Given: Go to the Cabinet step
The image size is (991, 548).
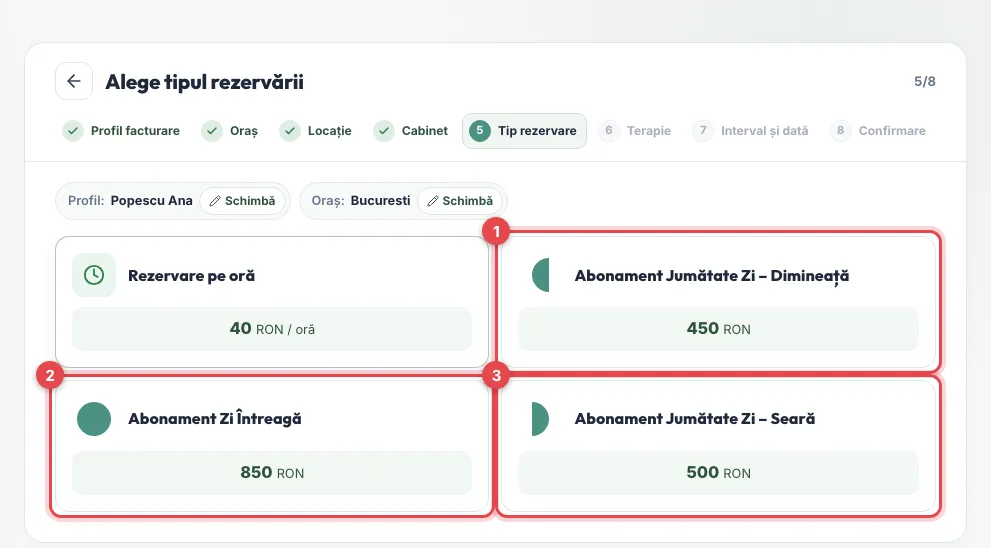Looking at the screenshot, I should point(411,131).
